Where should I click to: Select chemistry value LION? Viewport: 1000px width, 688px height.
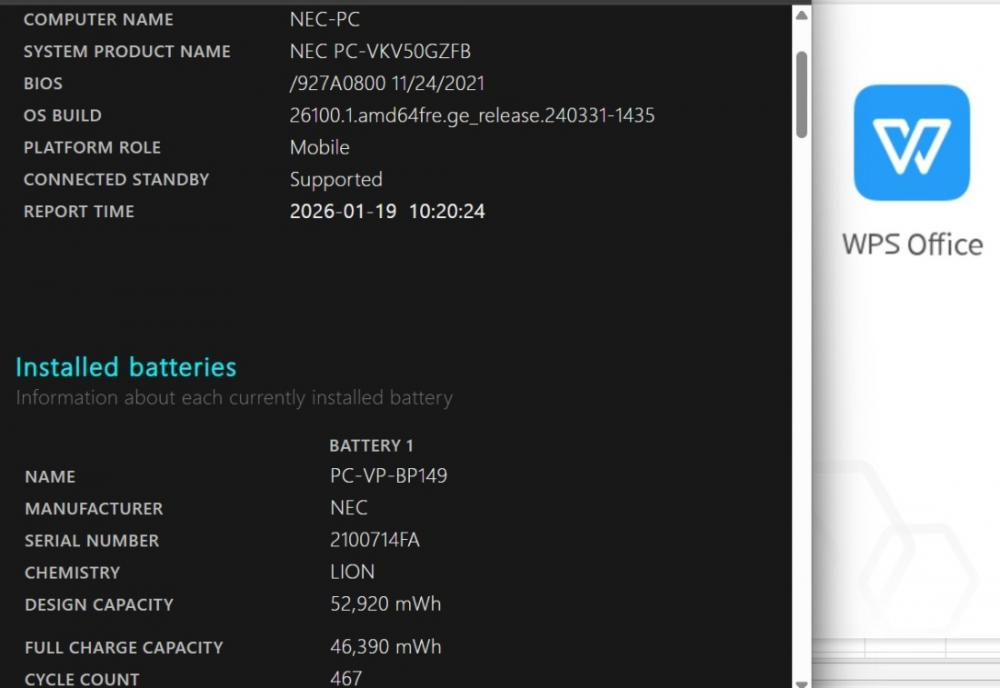[x=352, y=572]
